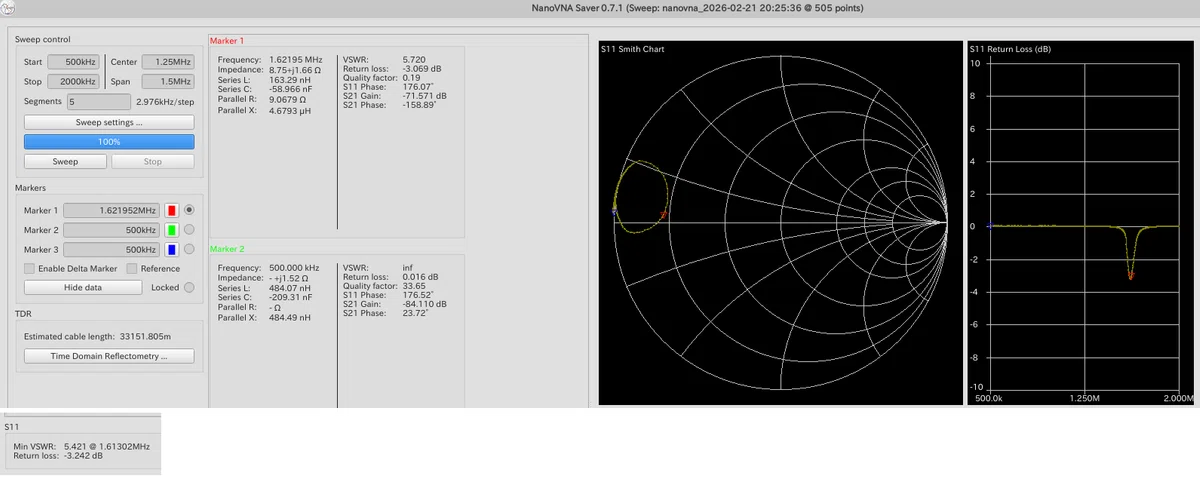
Task: Click the red Marker 1 data heading
Action: 227,40
